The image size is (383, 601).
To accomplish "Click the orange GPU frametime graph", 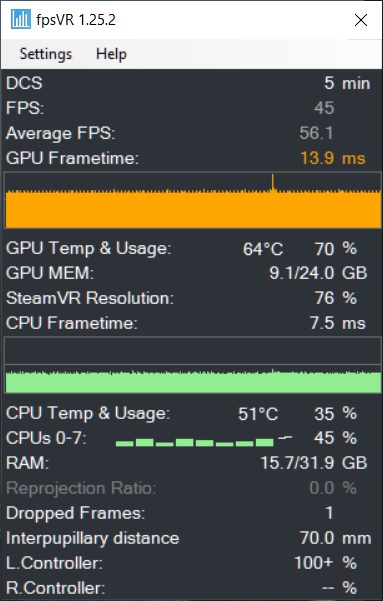I will [x=192, y=200].
